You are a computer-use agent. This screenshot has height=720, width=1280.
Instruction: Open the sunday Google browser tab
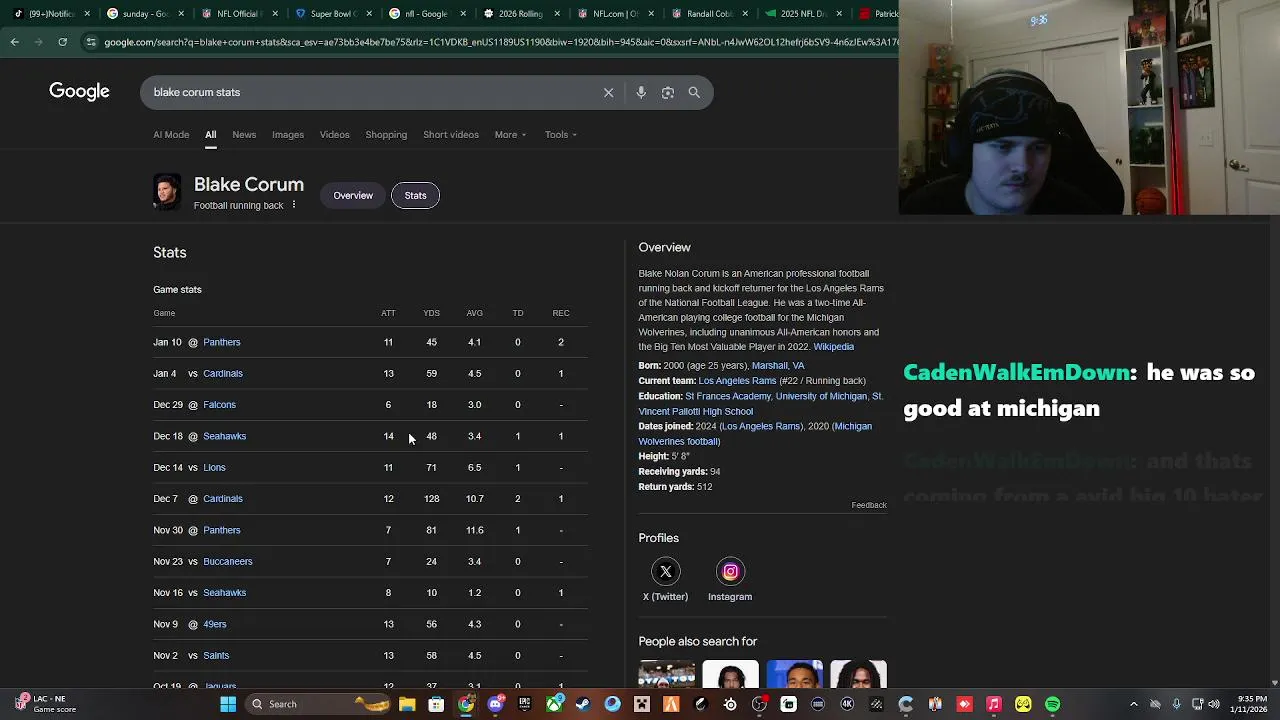coord(145,14)
